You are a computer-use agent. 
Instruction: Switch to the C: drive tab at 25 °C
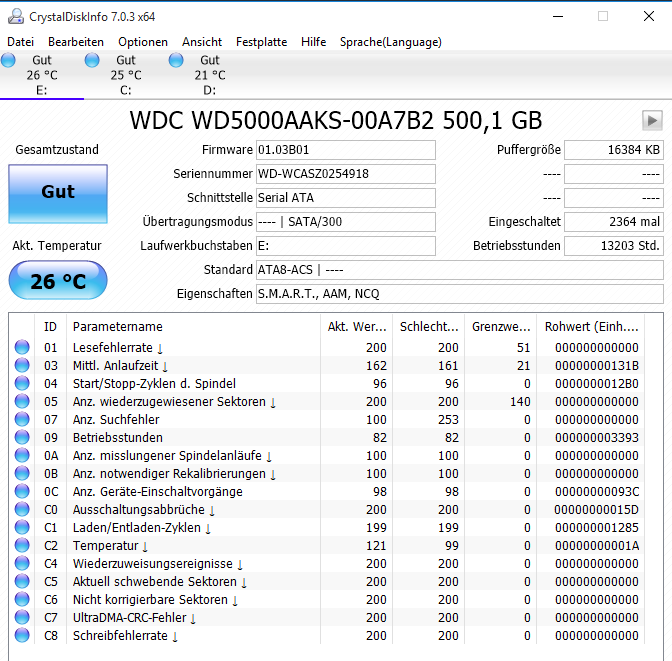(x=126, y=75)
